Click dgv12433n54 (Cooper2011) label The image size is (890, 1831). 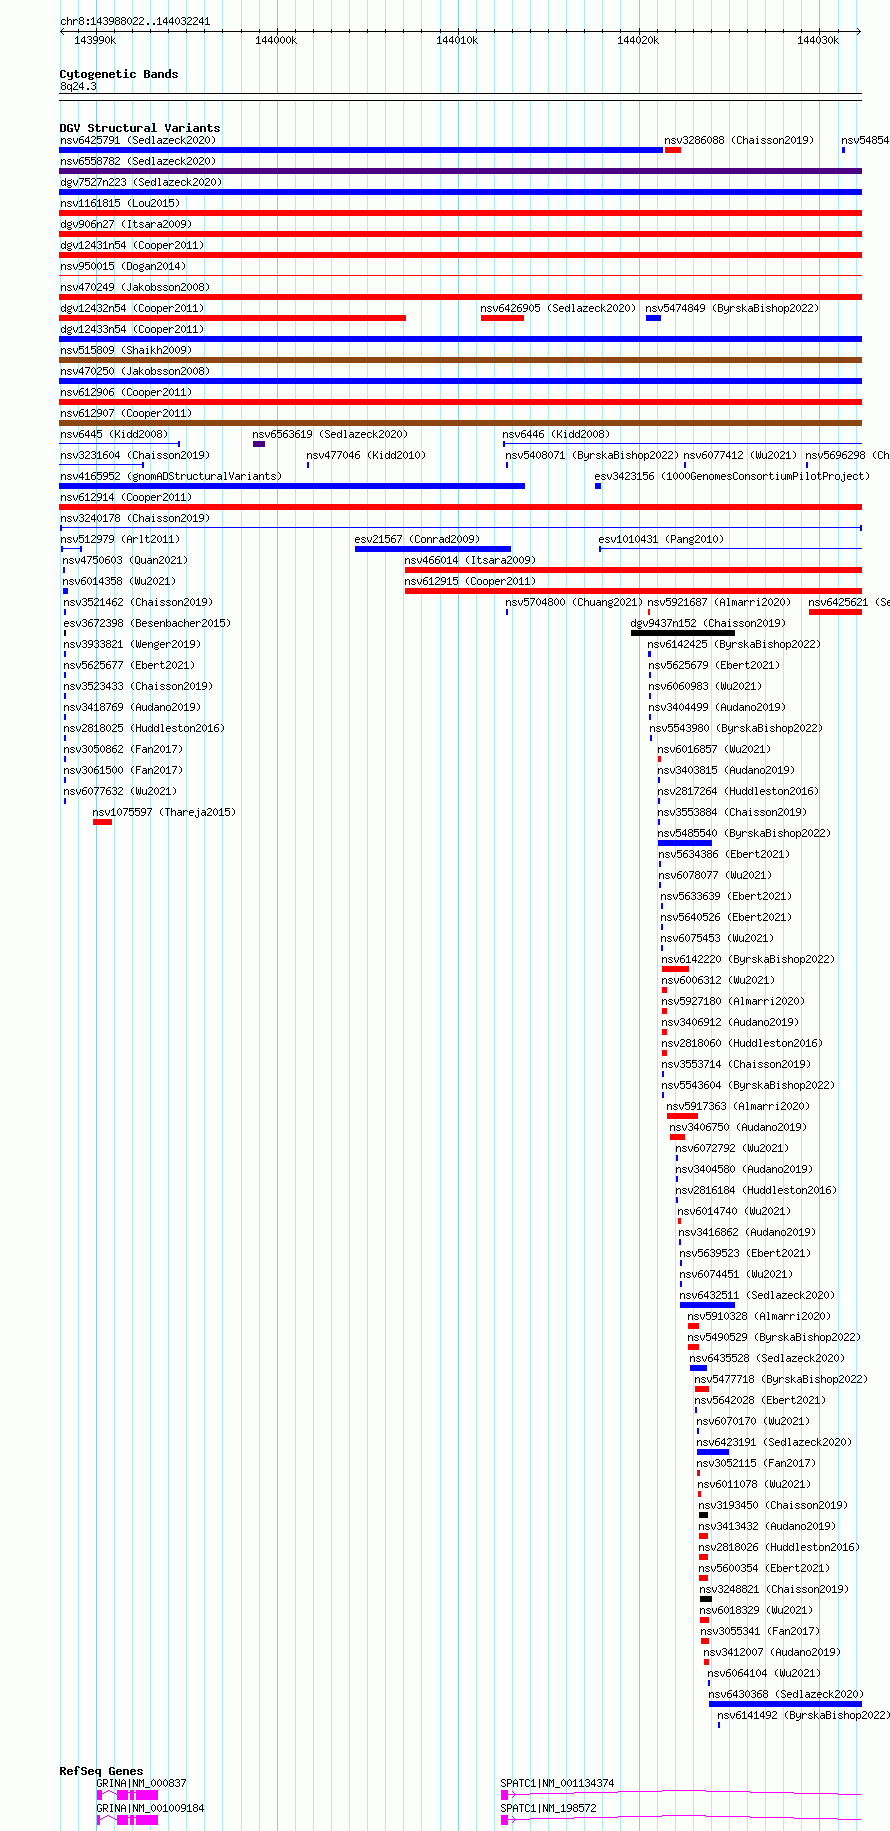[132, 329]
